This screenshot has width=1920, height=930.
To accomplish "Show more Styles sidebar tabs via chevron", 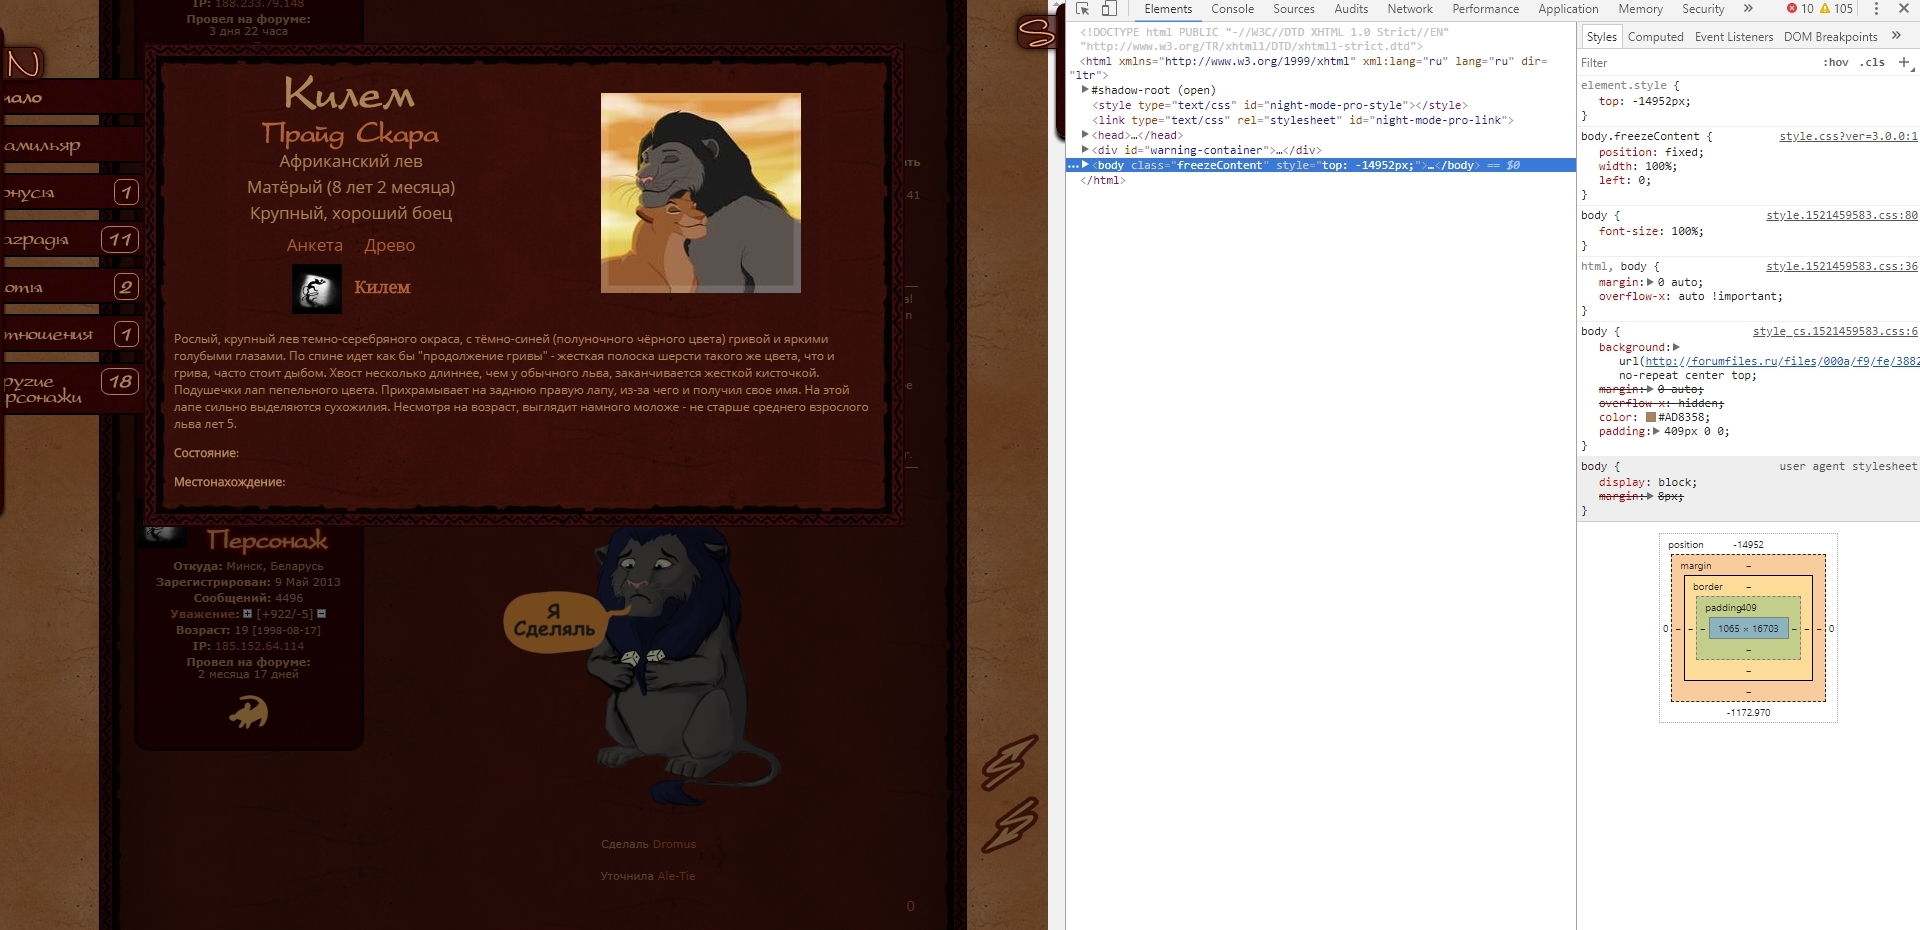I will pos(1896,36).
